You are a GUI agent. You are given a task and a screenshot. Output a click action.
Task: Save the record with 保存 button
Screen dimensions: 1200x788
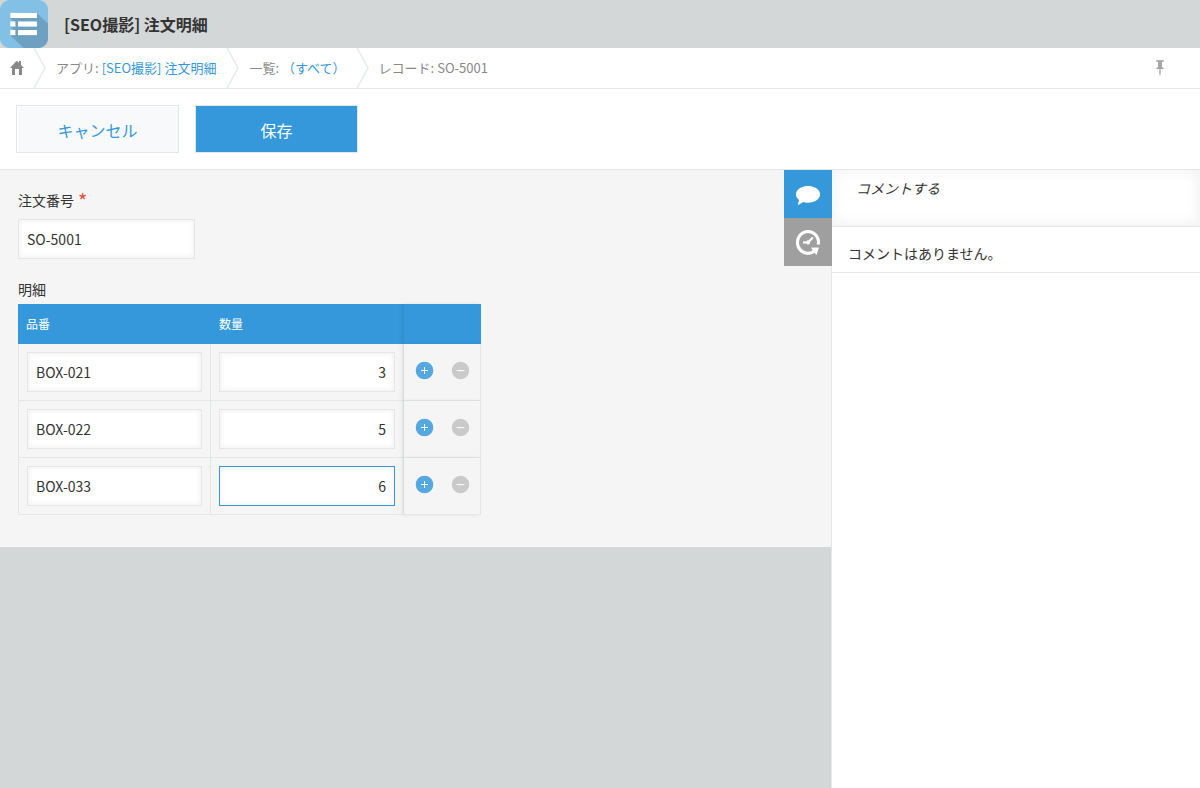coord(276,129)
